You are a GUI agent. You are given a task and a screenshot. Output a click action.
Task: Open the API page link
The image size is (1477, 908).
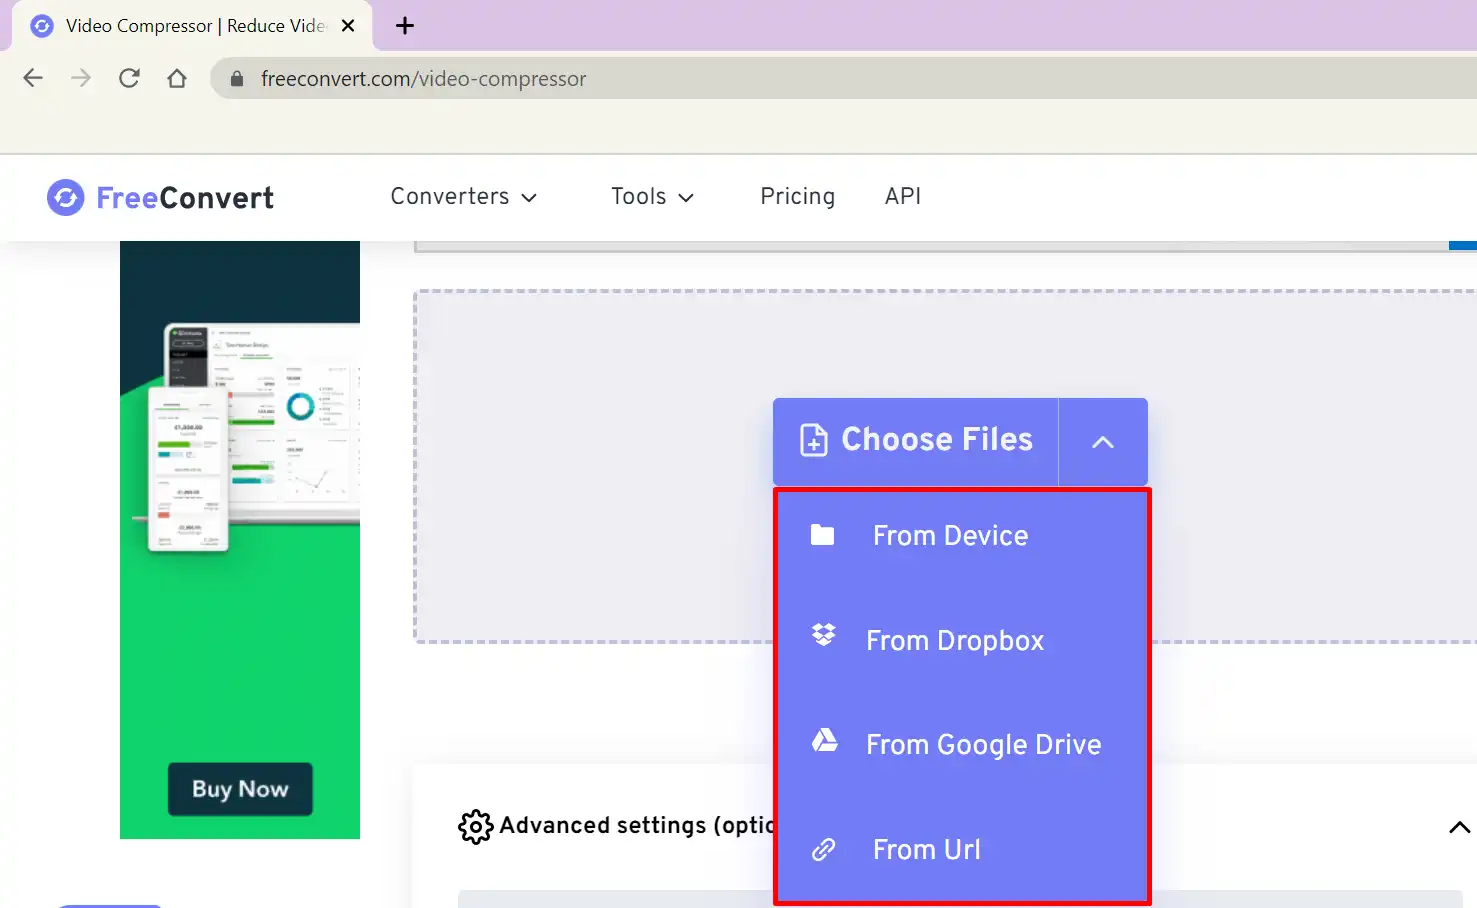(903, 197)
